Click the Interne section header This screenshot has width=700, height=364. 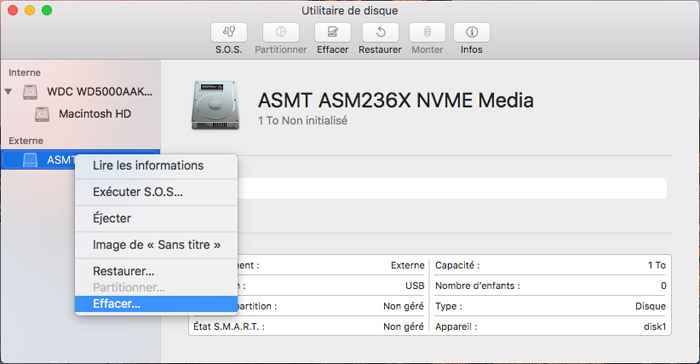(x=25, y=72)
